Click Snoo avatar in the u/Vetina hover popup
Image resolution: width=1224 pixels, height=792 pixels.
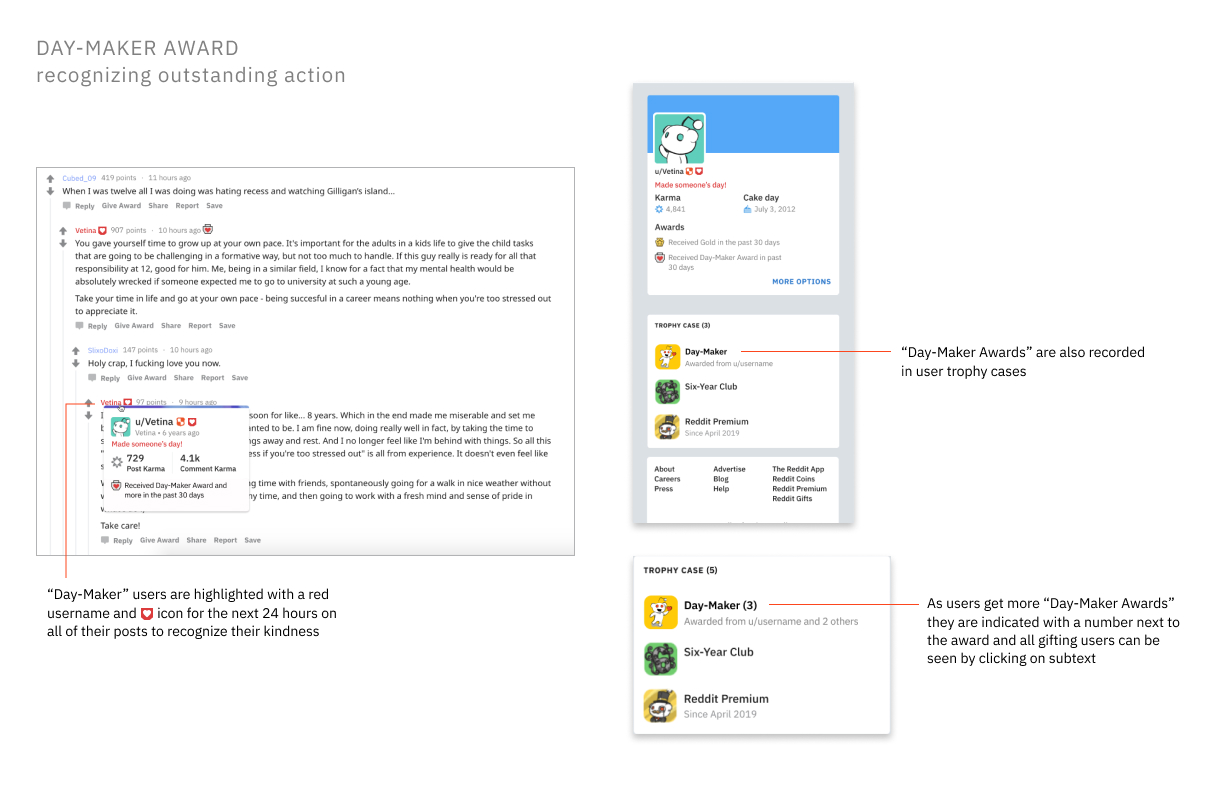[120, 426]
